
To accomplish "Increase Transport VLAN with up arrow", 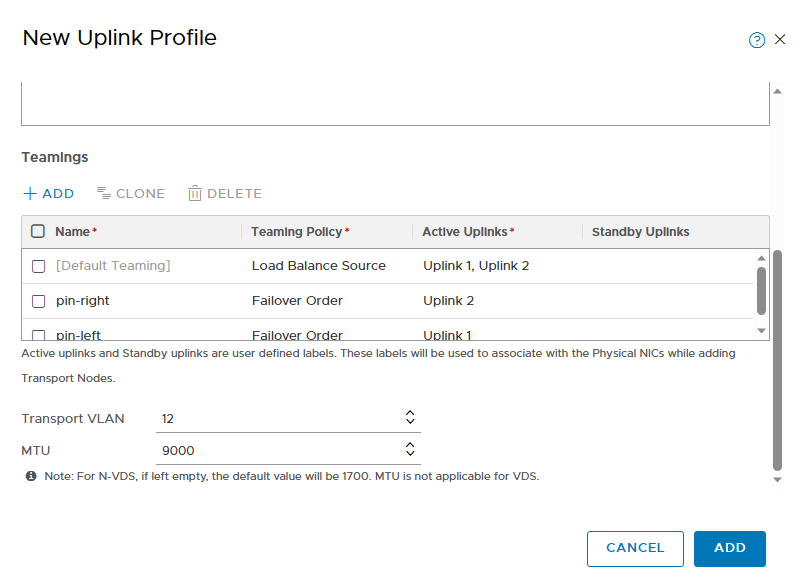I will coord(410,413).
